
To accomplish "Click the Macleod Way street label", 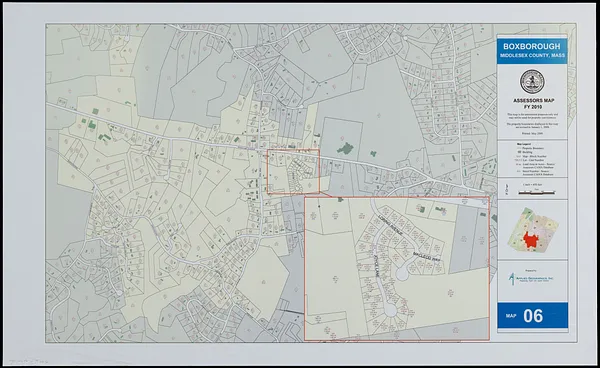I will click(x=427, y=256).
